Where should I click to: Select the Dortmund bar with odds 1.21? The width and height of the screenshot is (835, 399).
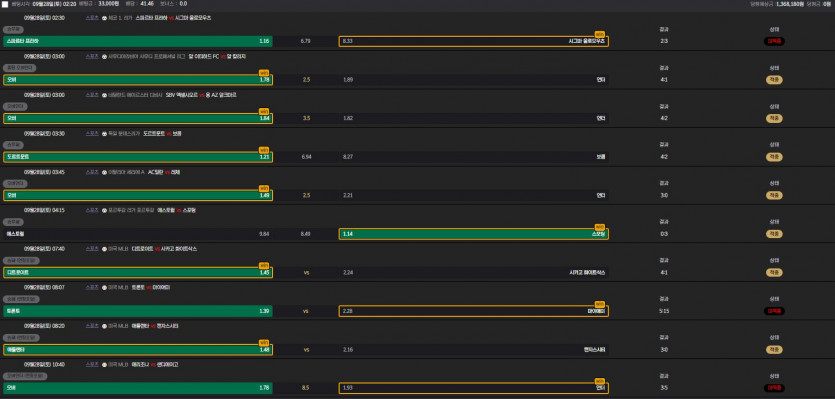coord(138,157)
